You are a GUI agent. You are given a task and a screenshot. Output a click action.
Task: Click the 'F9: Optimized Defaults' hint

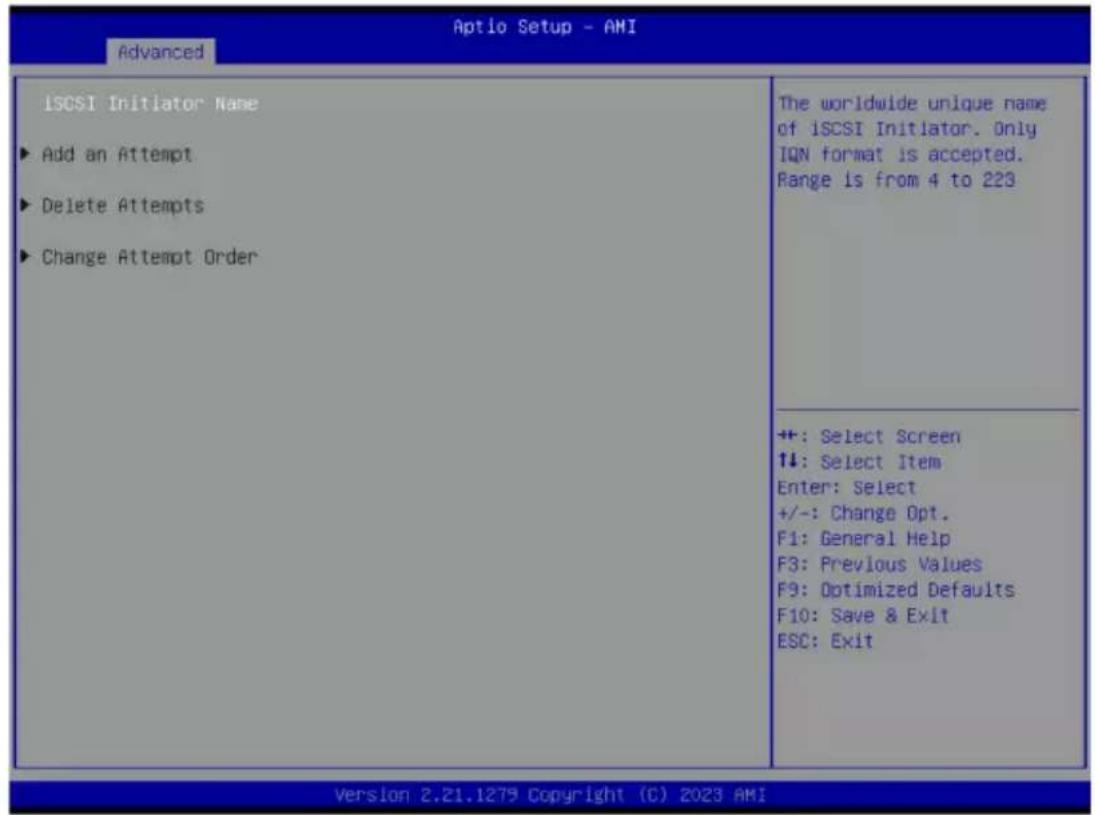896,590
